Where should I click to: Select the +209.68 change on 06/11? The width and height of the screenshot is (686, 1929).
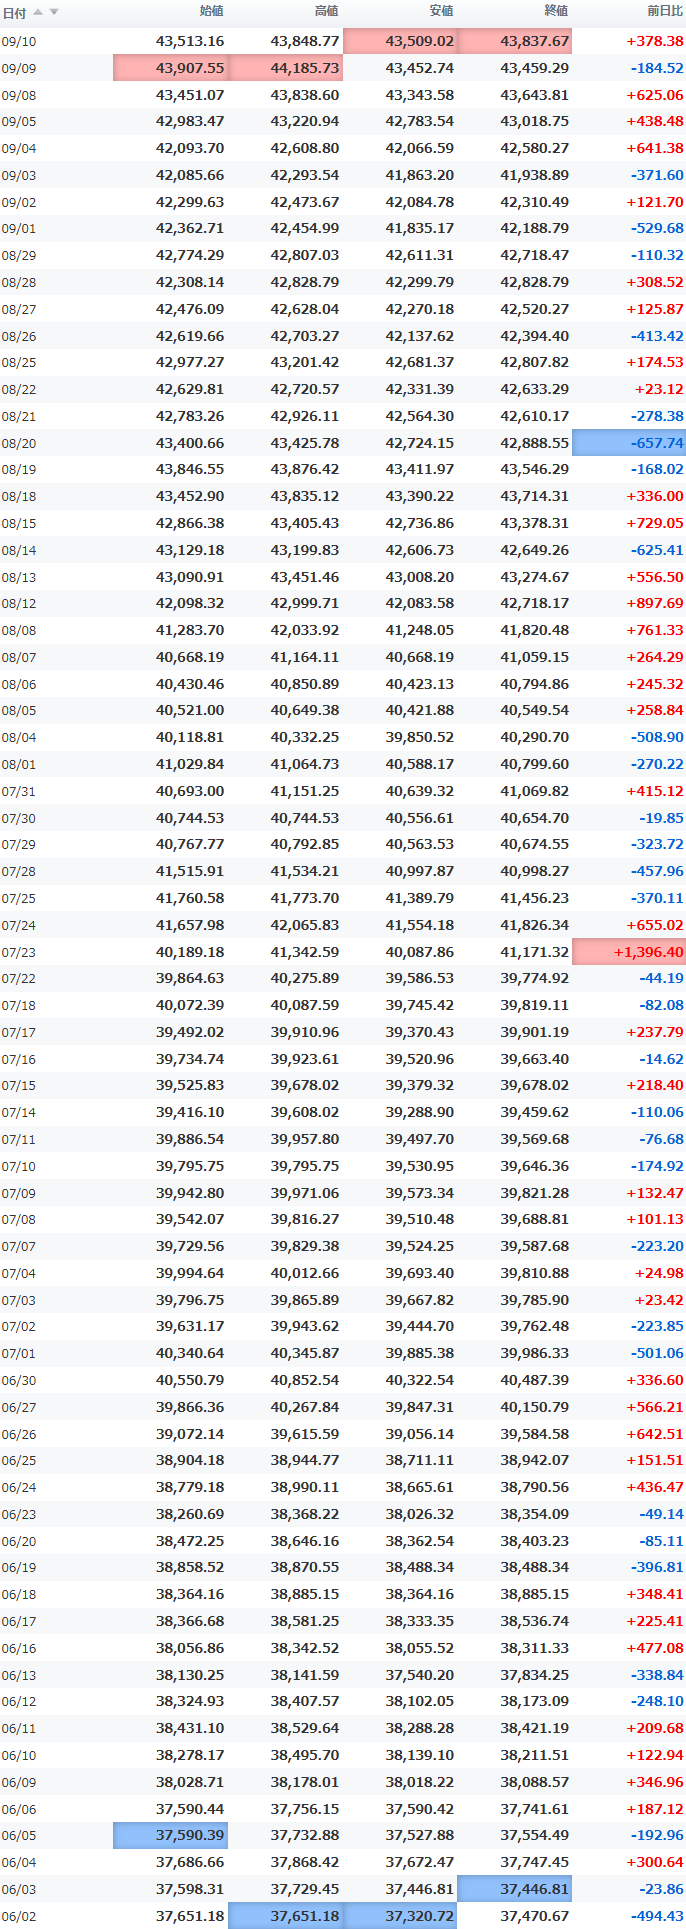pyautogui.click(x=655, y=1729)
